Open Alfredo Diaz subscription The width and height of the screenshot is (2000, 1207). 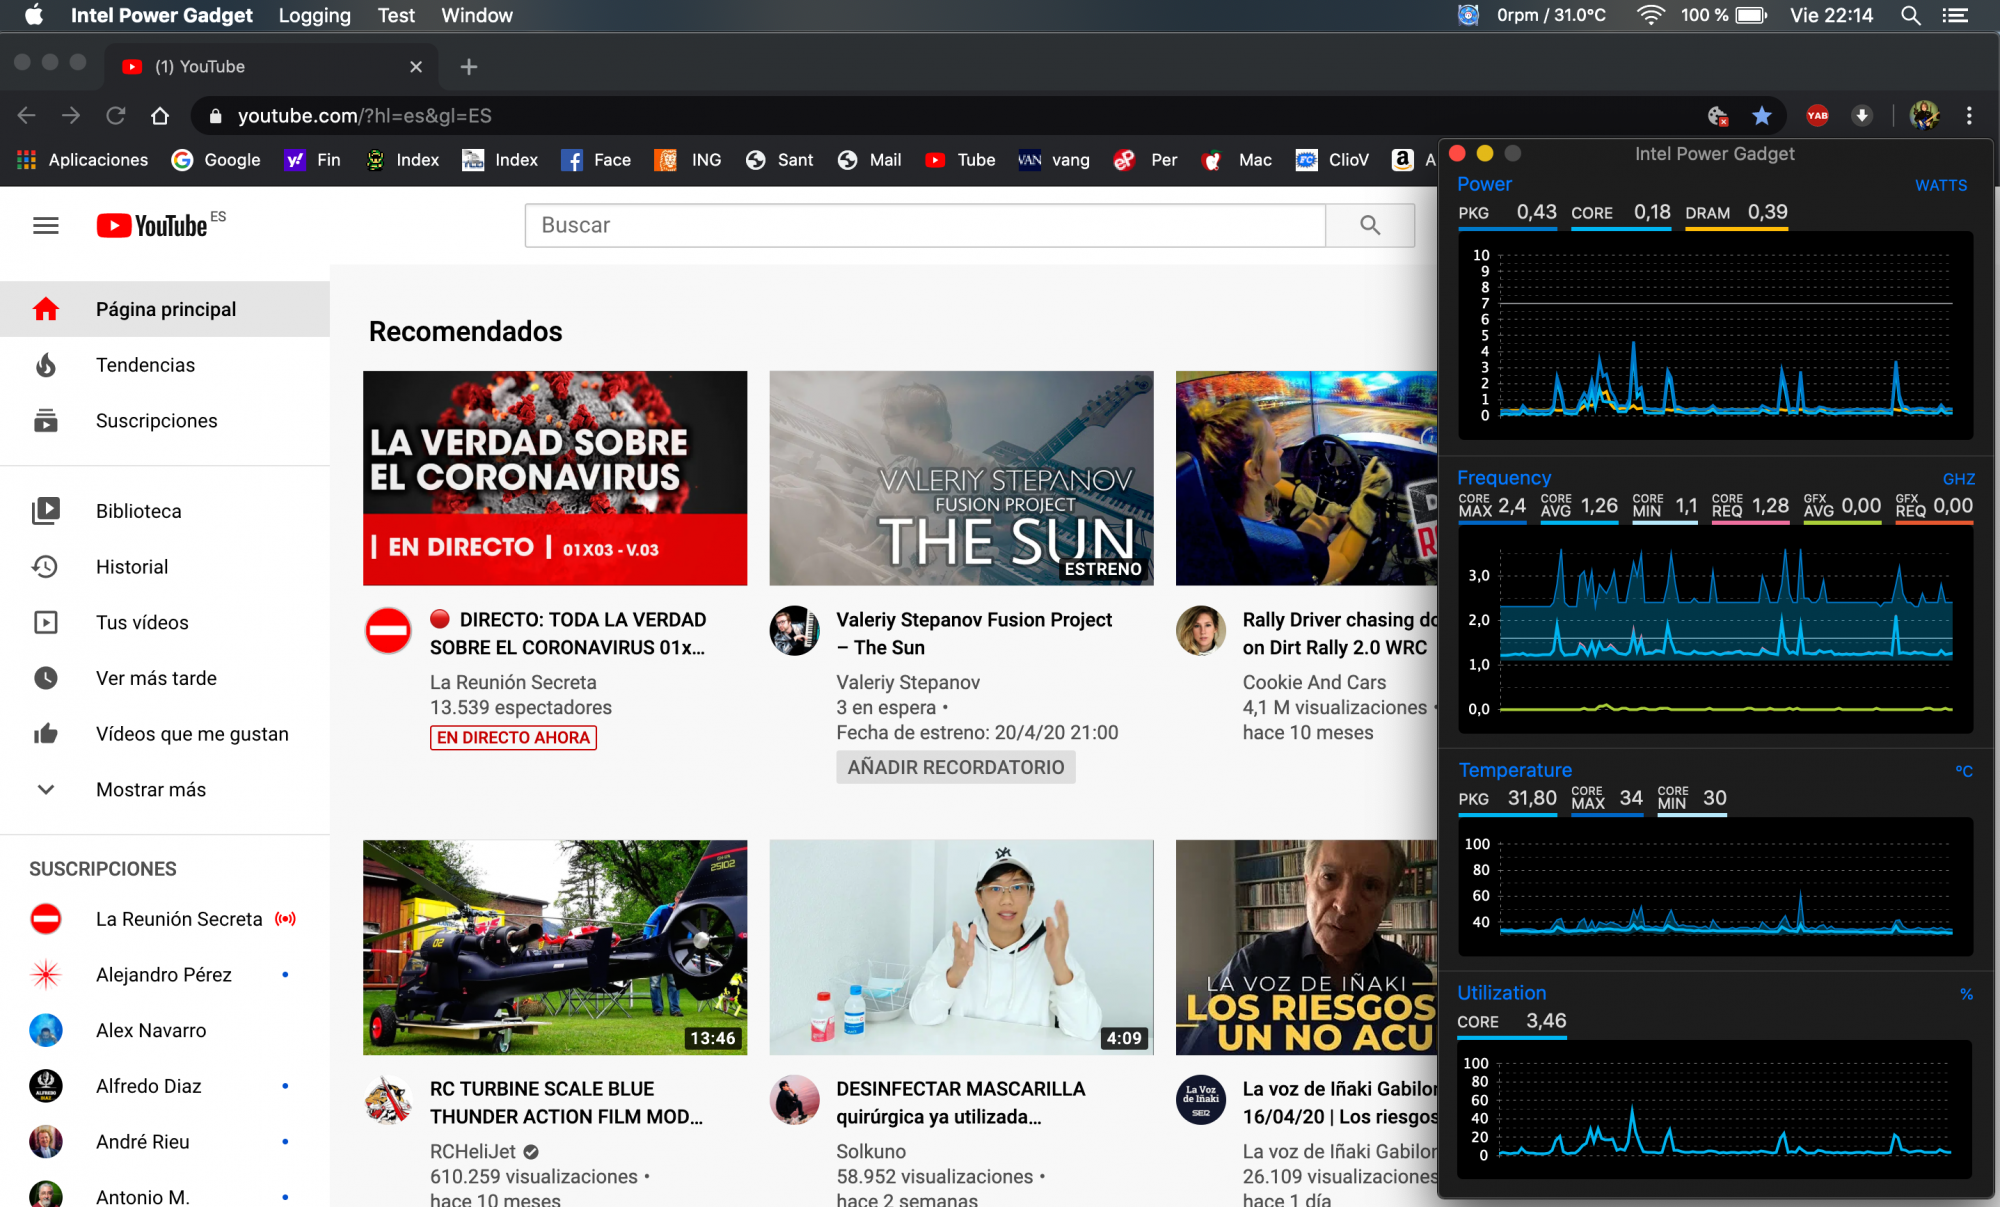[165, 1086]
